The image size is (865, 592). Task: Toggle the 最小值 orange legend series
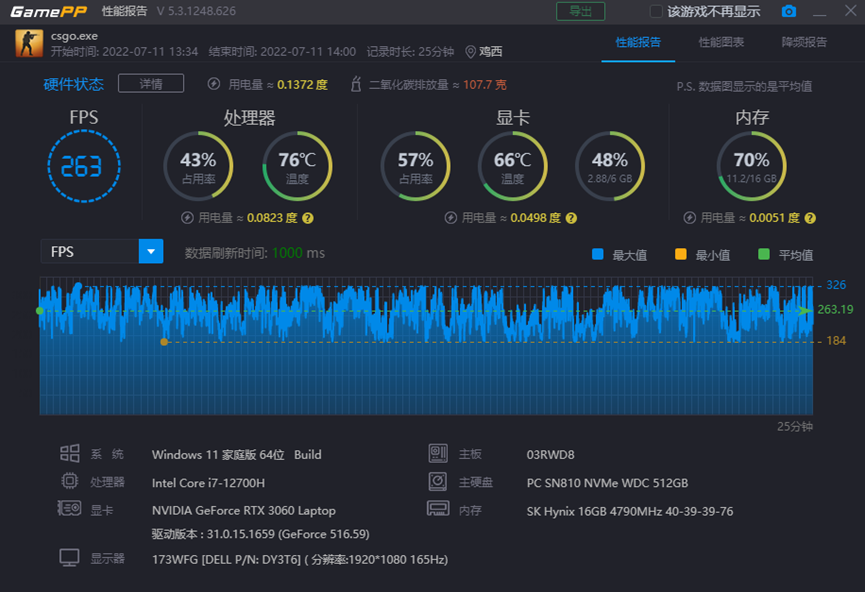coord(681,254)
